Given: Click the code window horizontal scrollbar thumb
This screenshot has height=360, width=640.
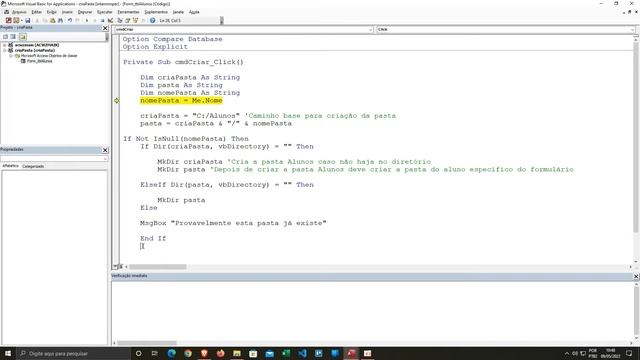Looking at the screenshot, I should pos(158,267).
